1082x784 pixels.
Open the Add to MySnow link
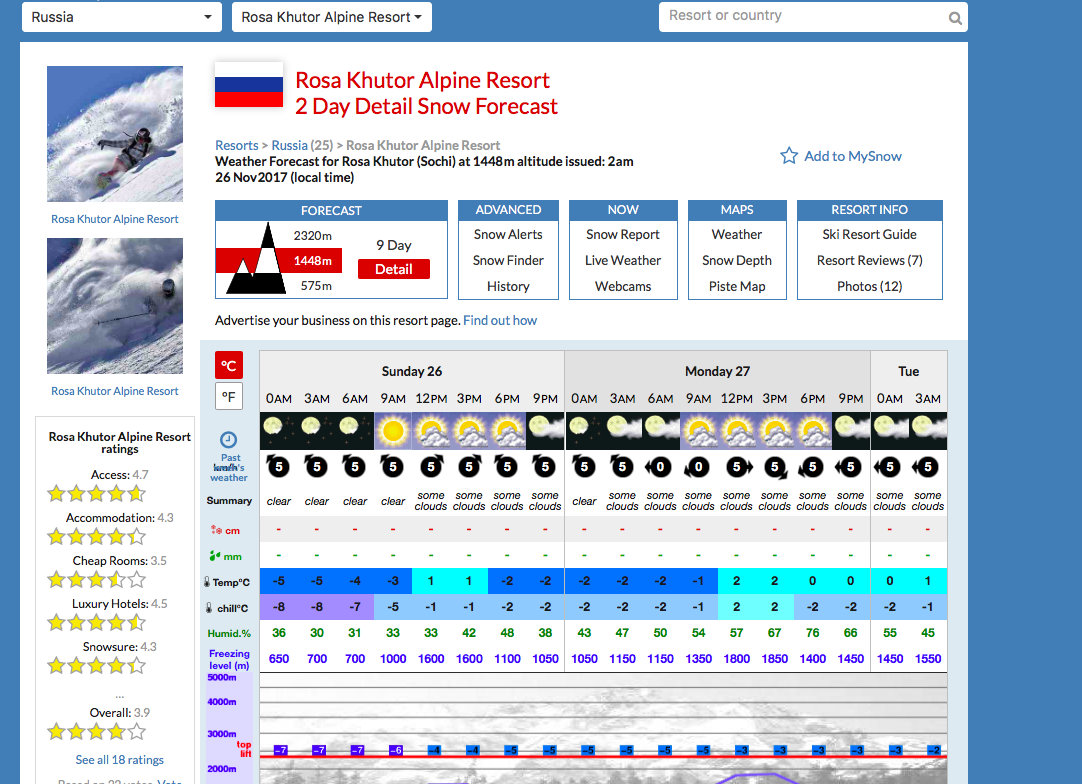[853, 157]
